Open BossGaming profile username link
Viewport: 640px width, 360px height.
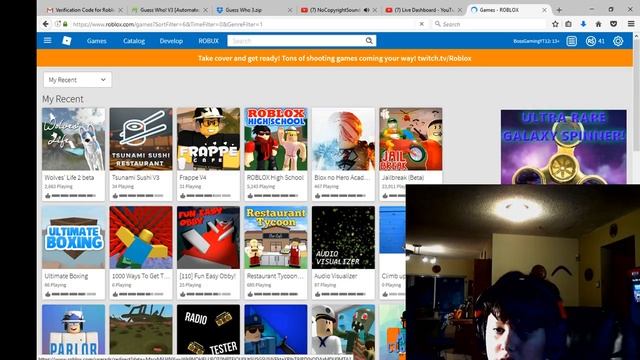[536, 41]
